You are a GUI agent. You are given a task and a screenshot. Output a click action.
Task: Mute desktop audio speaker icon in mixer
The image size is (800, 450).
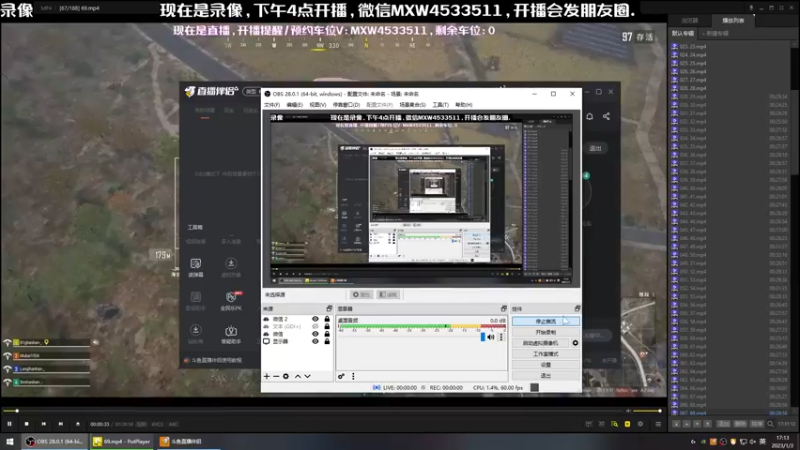click(491, 337)
